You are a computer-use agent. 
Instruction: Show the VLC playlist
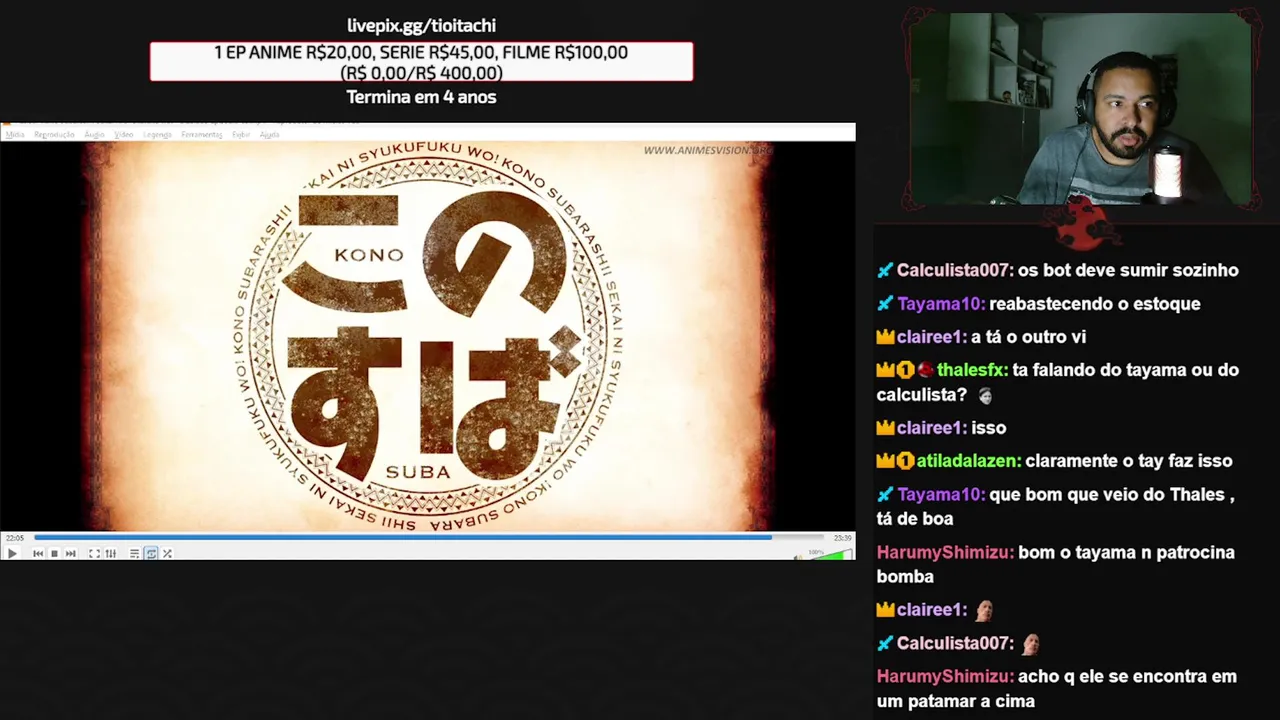click(x=134, y=553)
